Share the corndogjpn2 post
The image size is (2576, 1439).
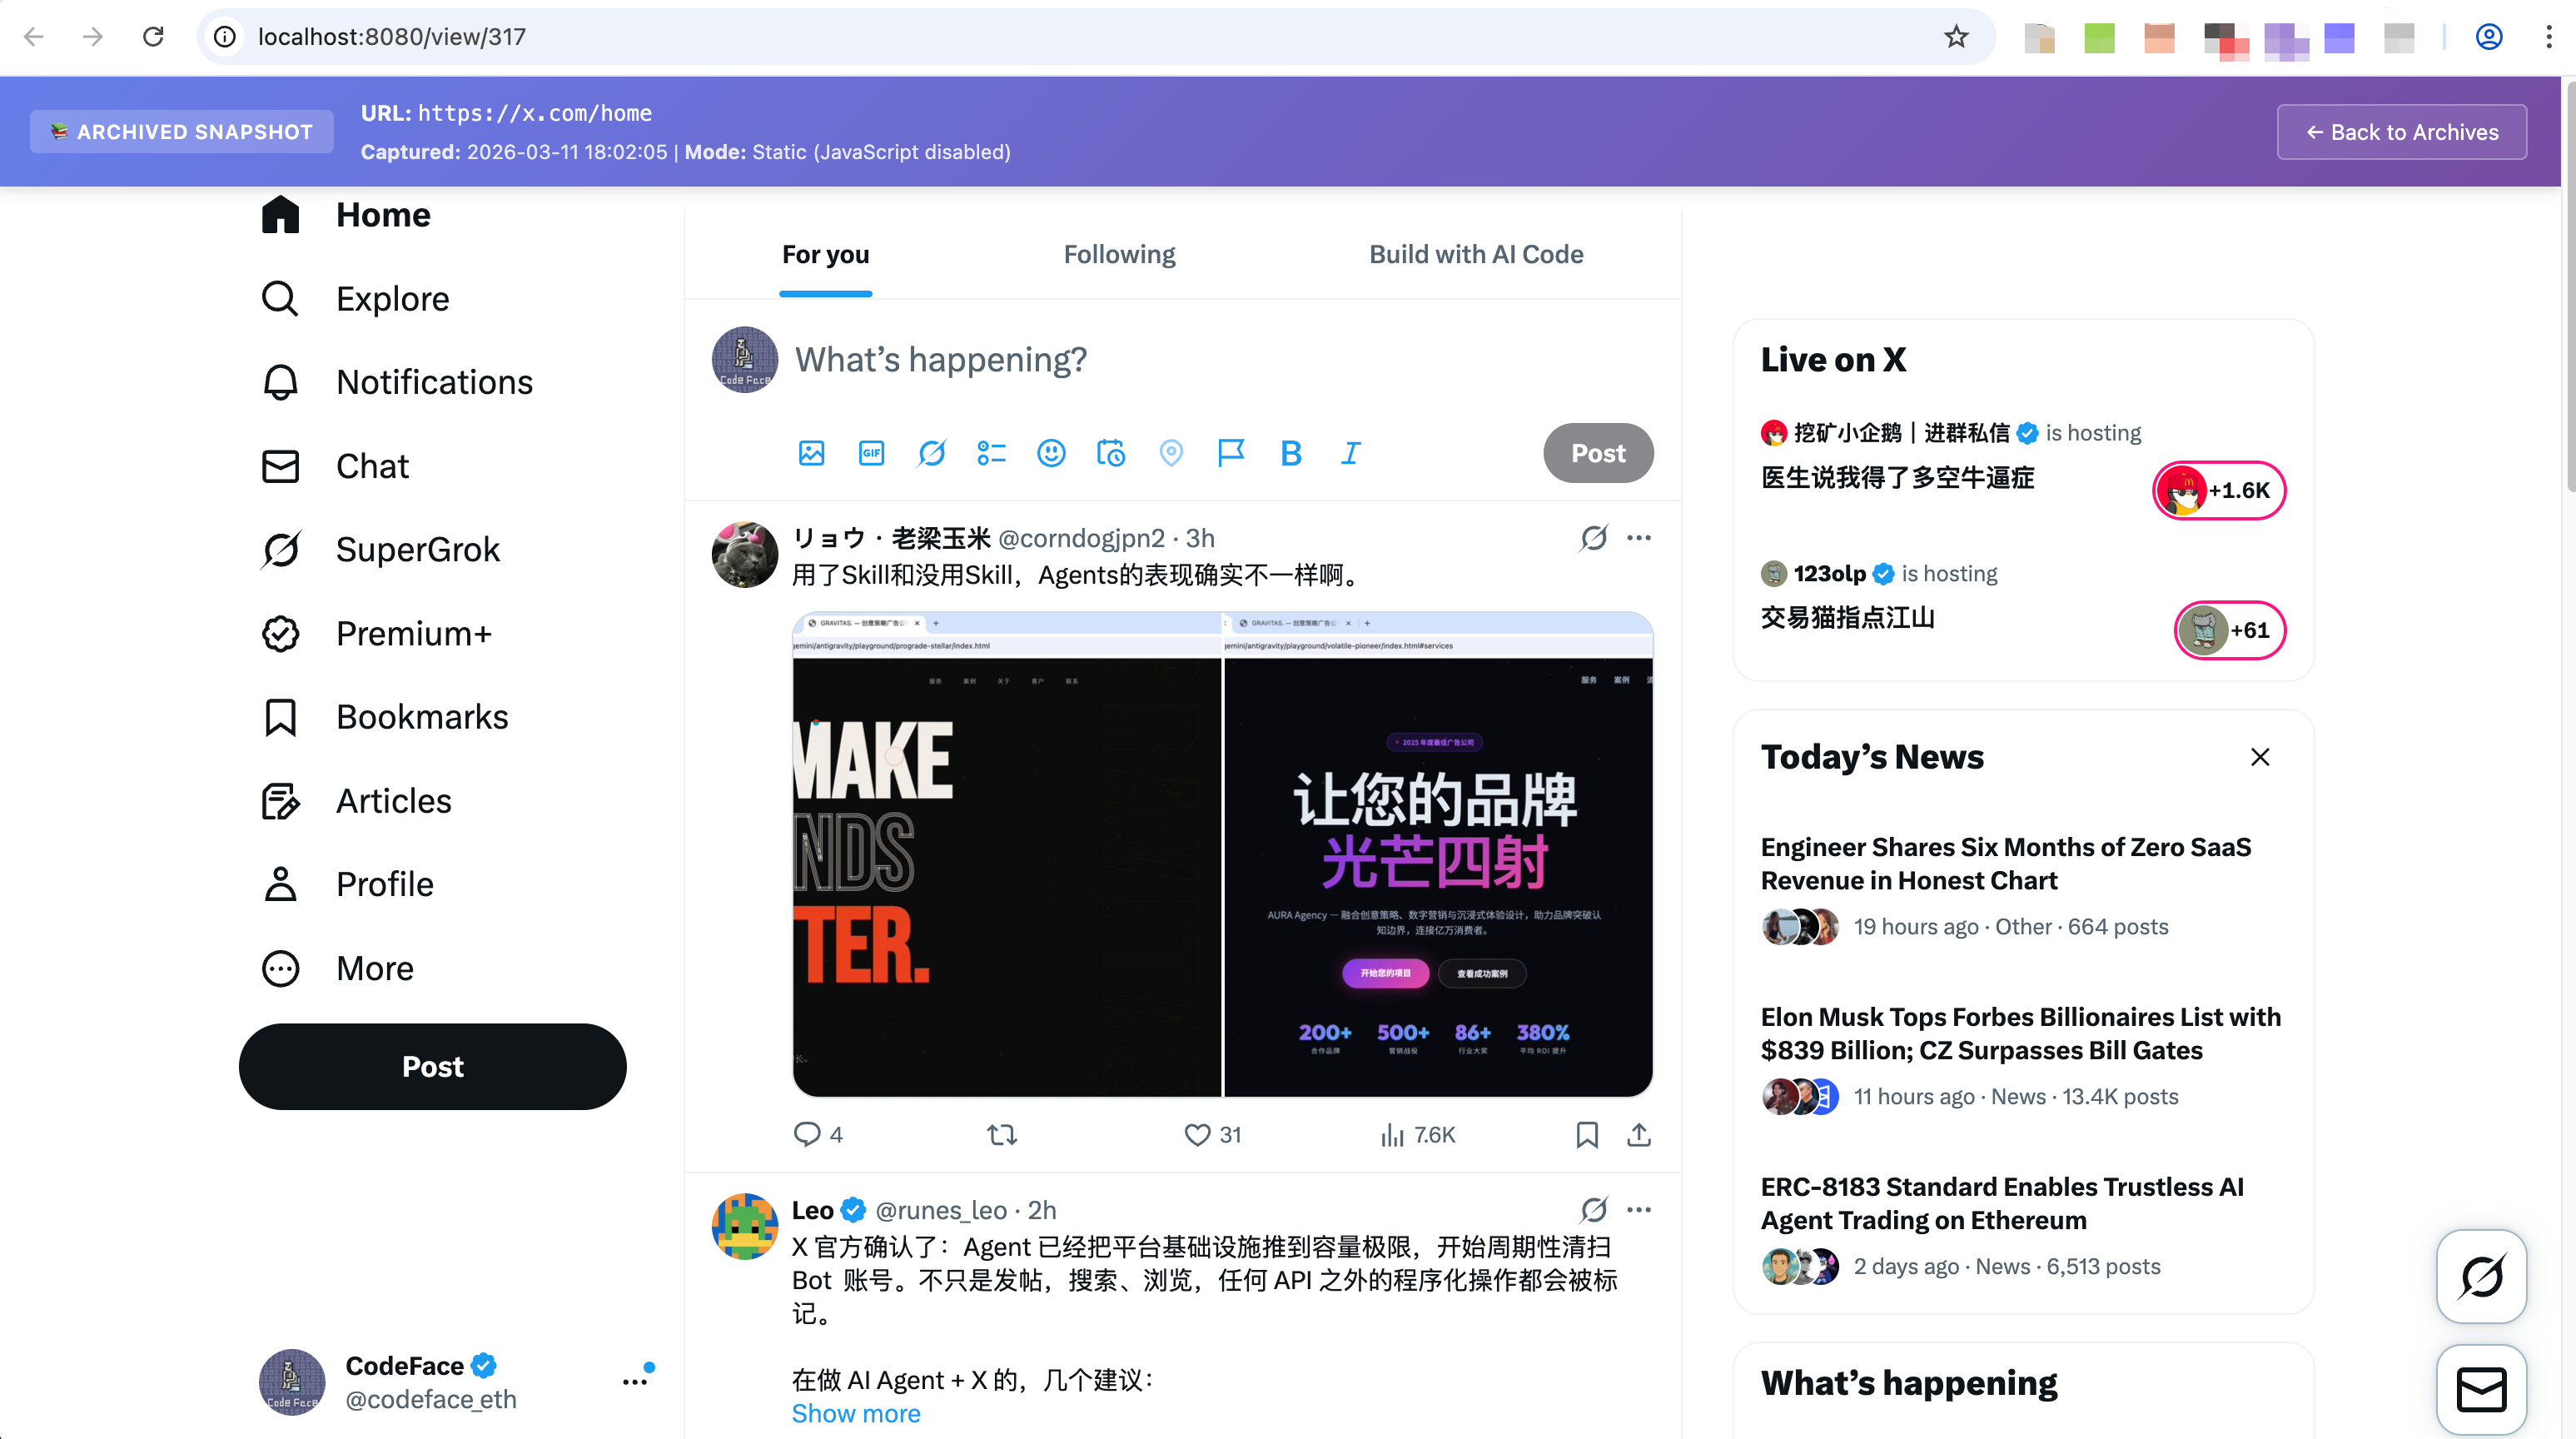click(x=1638, y=1135)
